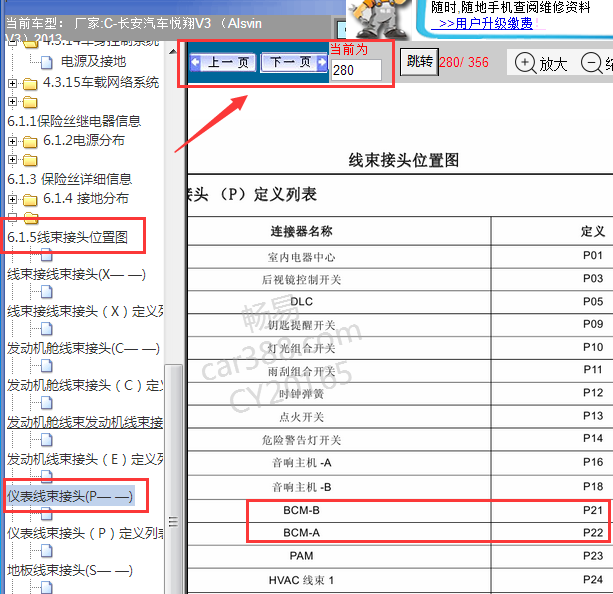
Task: Select 6.1.4 接地分布 tree item
Action: pyautogui.click(x=86, y=198)
